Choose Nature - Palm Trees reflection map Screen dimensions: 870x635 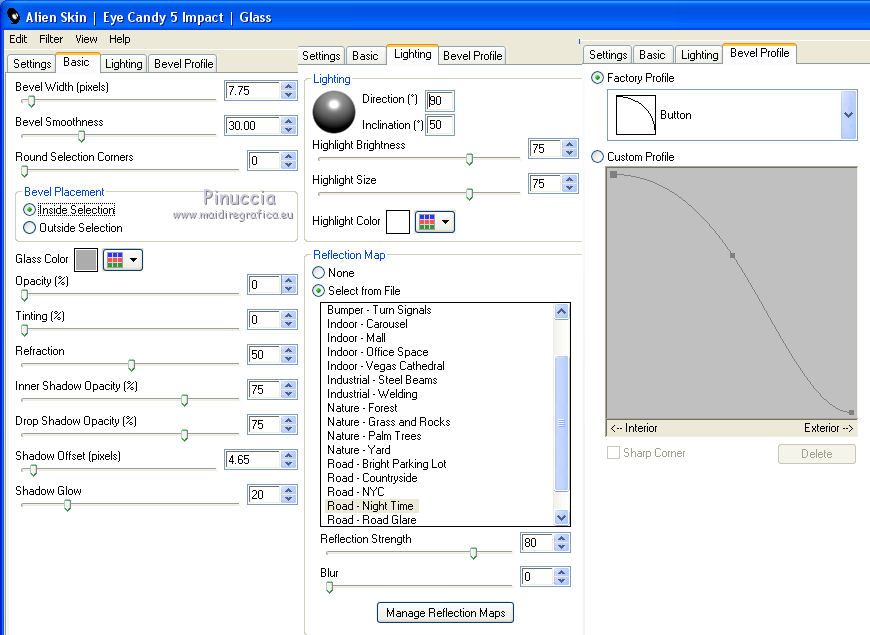coord(374,436)
